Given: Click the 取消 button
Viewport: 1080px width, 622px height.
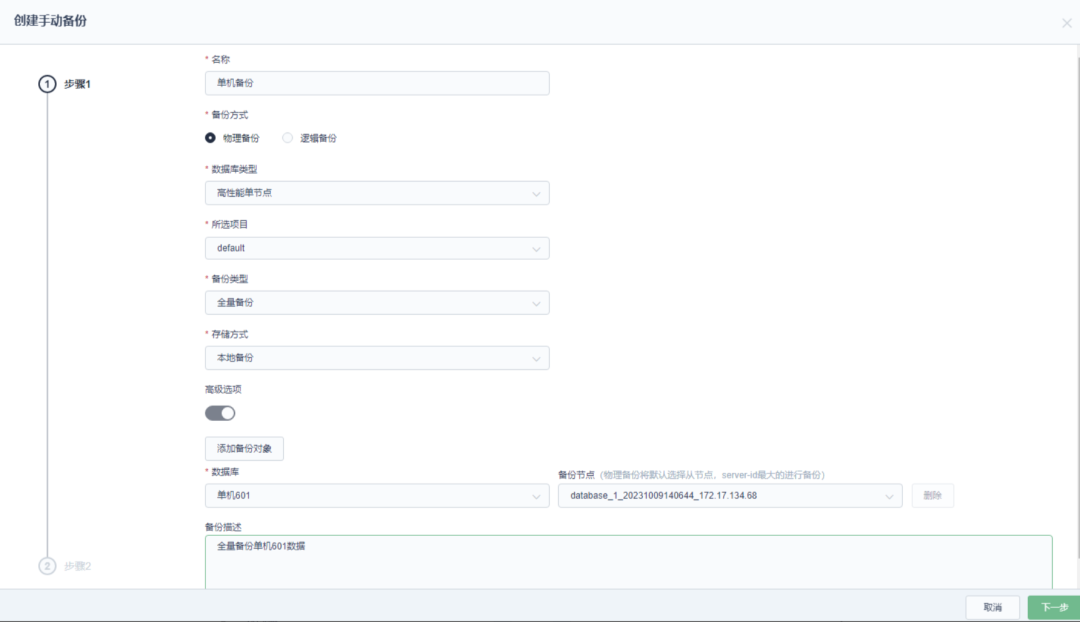Looking at the screenshot, I should 993,608.
